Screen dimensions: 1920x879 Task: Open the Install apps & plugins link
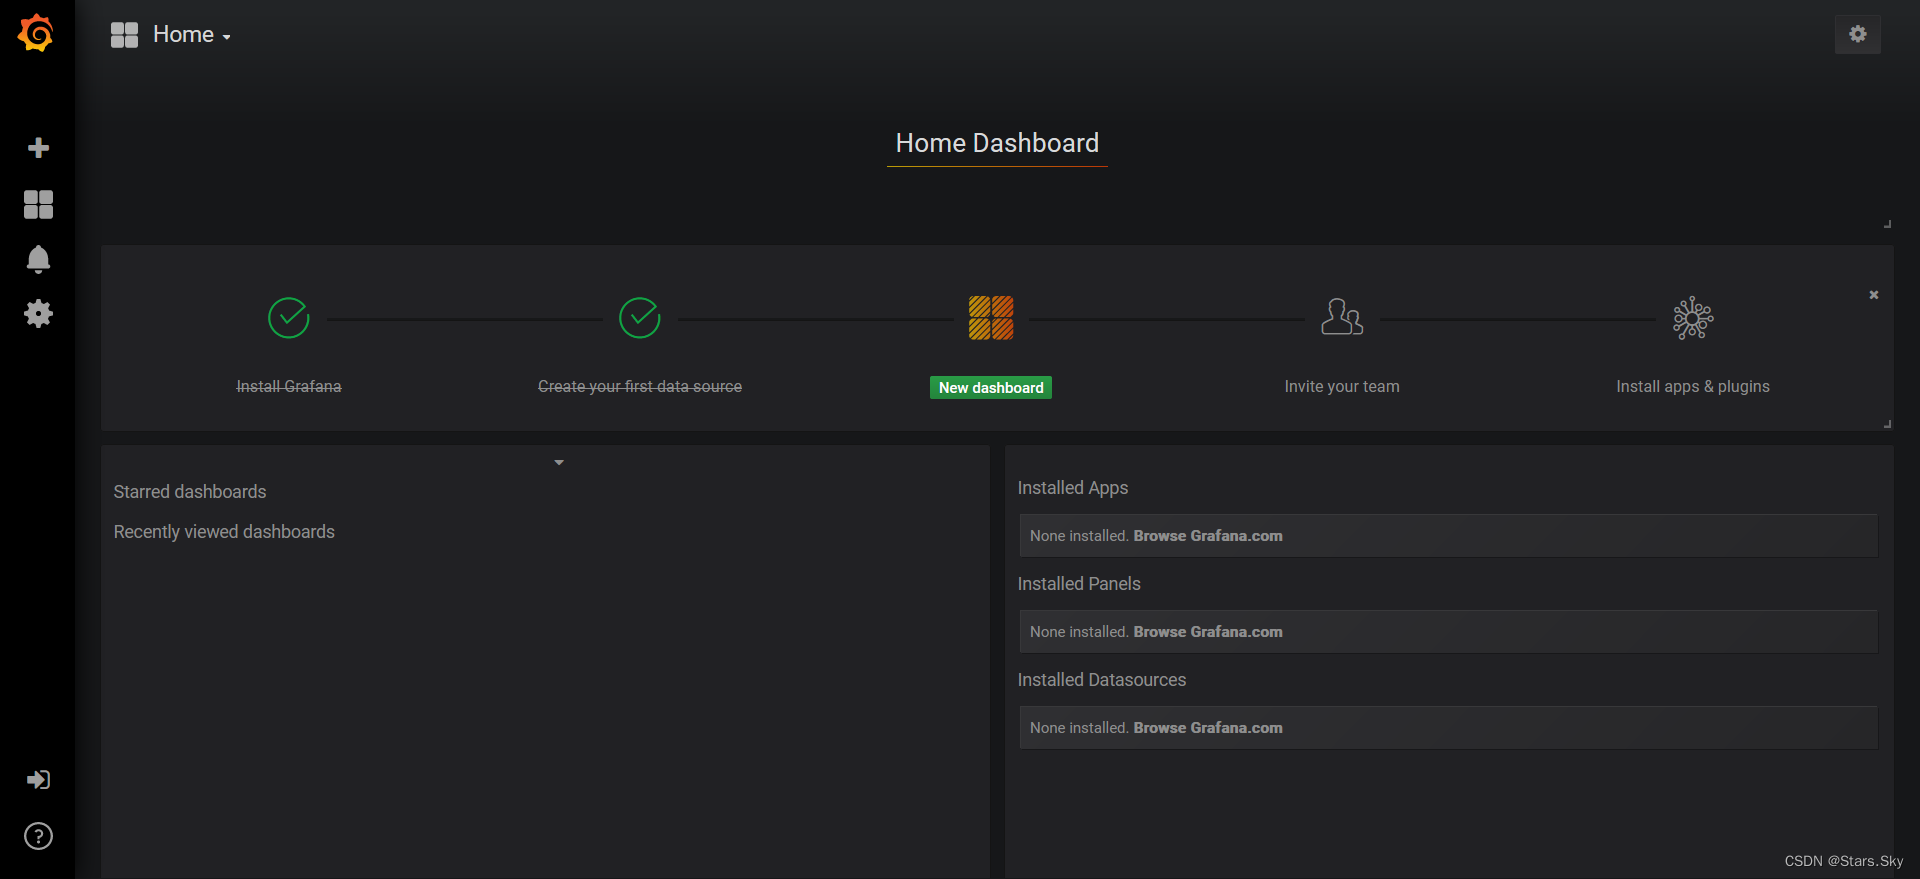(x=1693, y=387)
